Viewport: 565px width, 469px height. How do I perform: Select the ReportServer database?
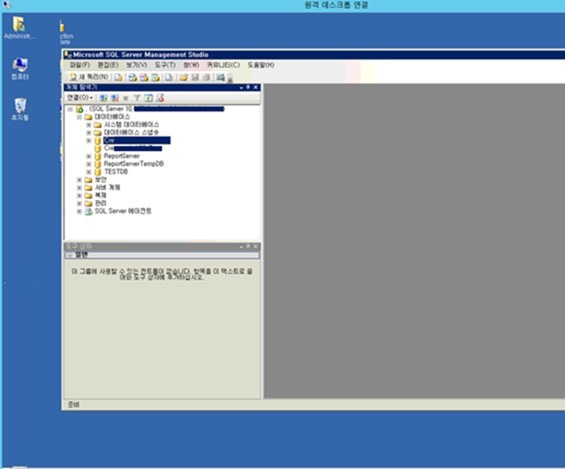(122, 156)
